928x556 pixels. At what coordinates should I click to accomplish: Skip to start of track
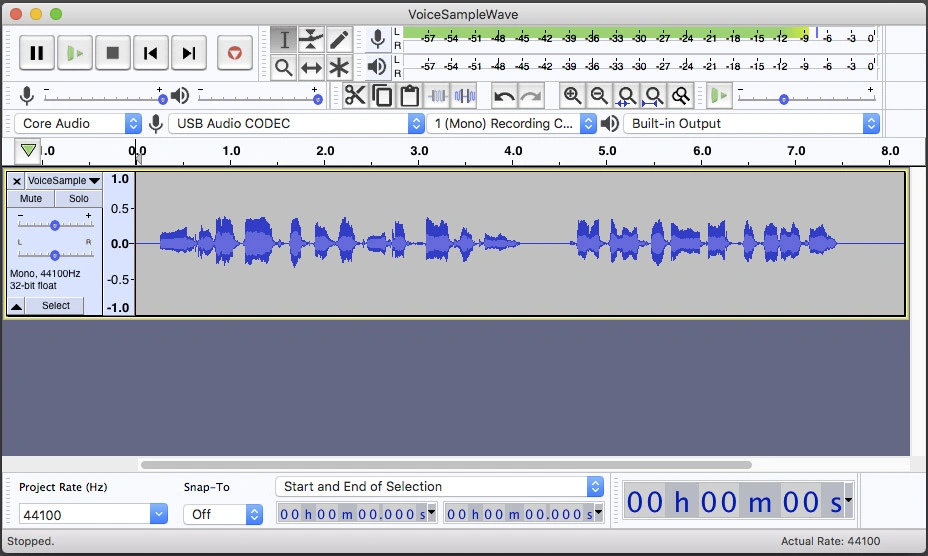150,53
